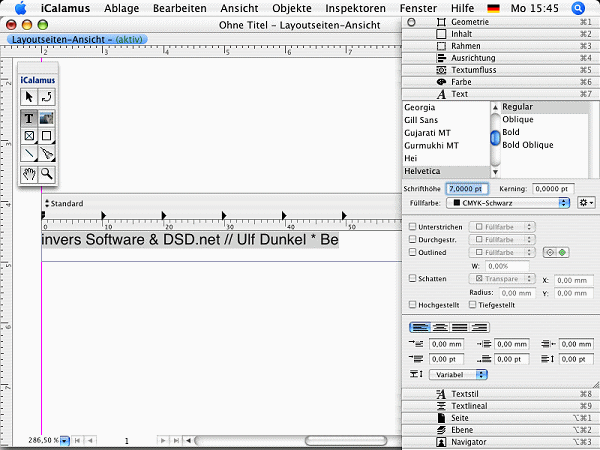600x450 pixels.
Task: Toggle Hochgestellt checkbox
Action: (412, 305)
